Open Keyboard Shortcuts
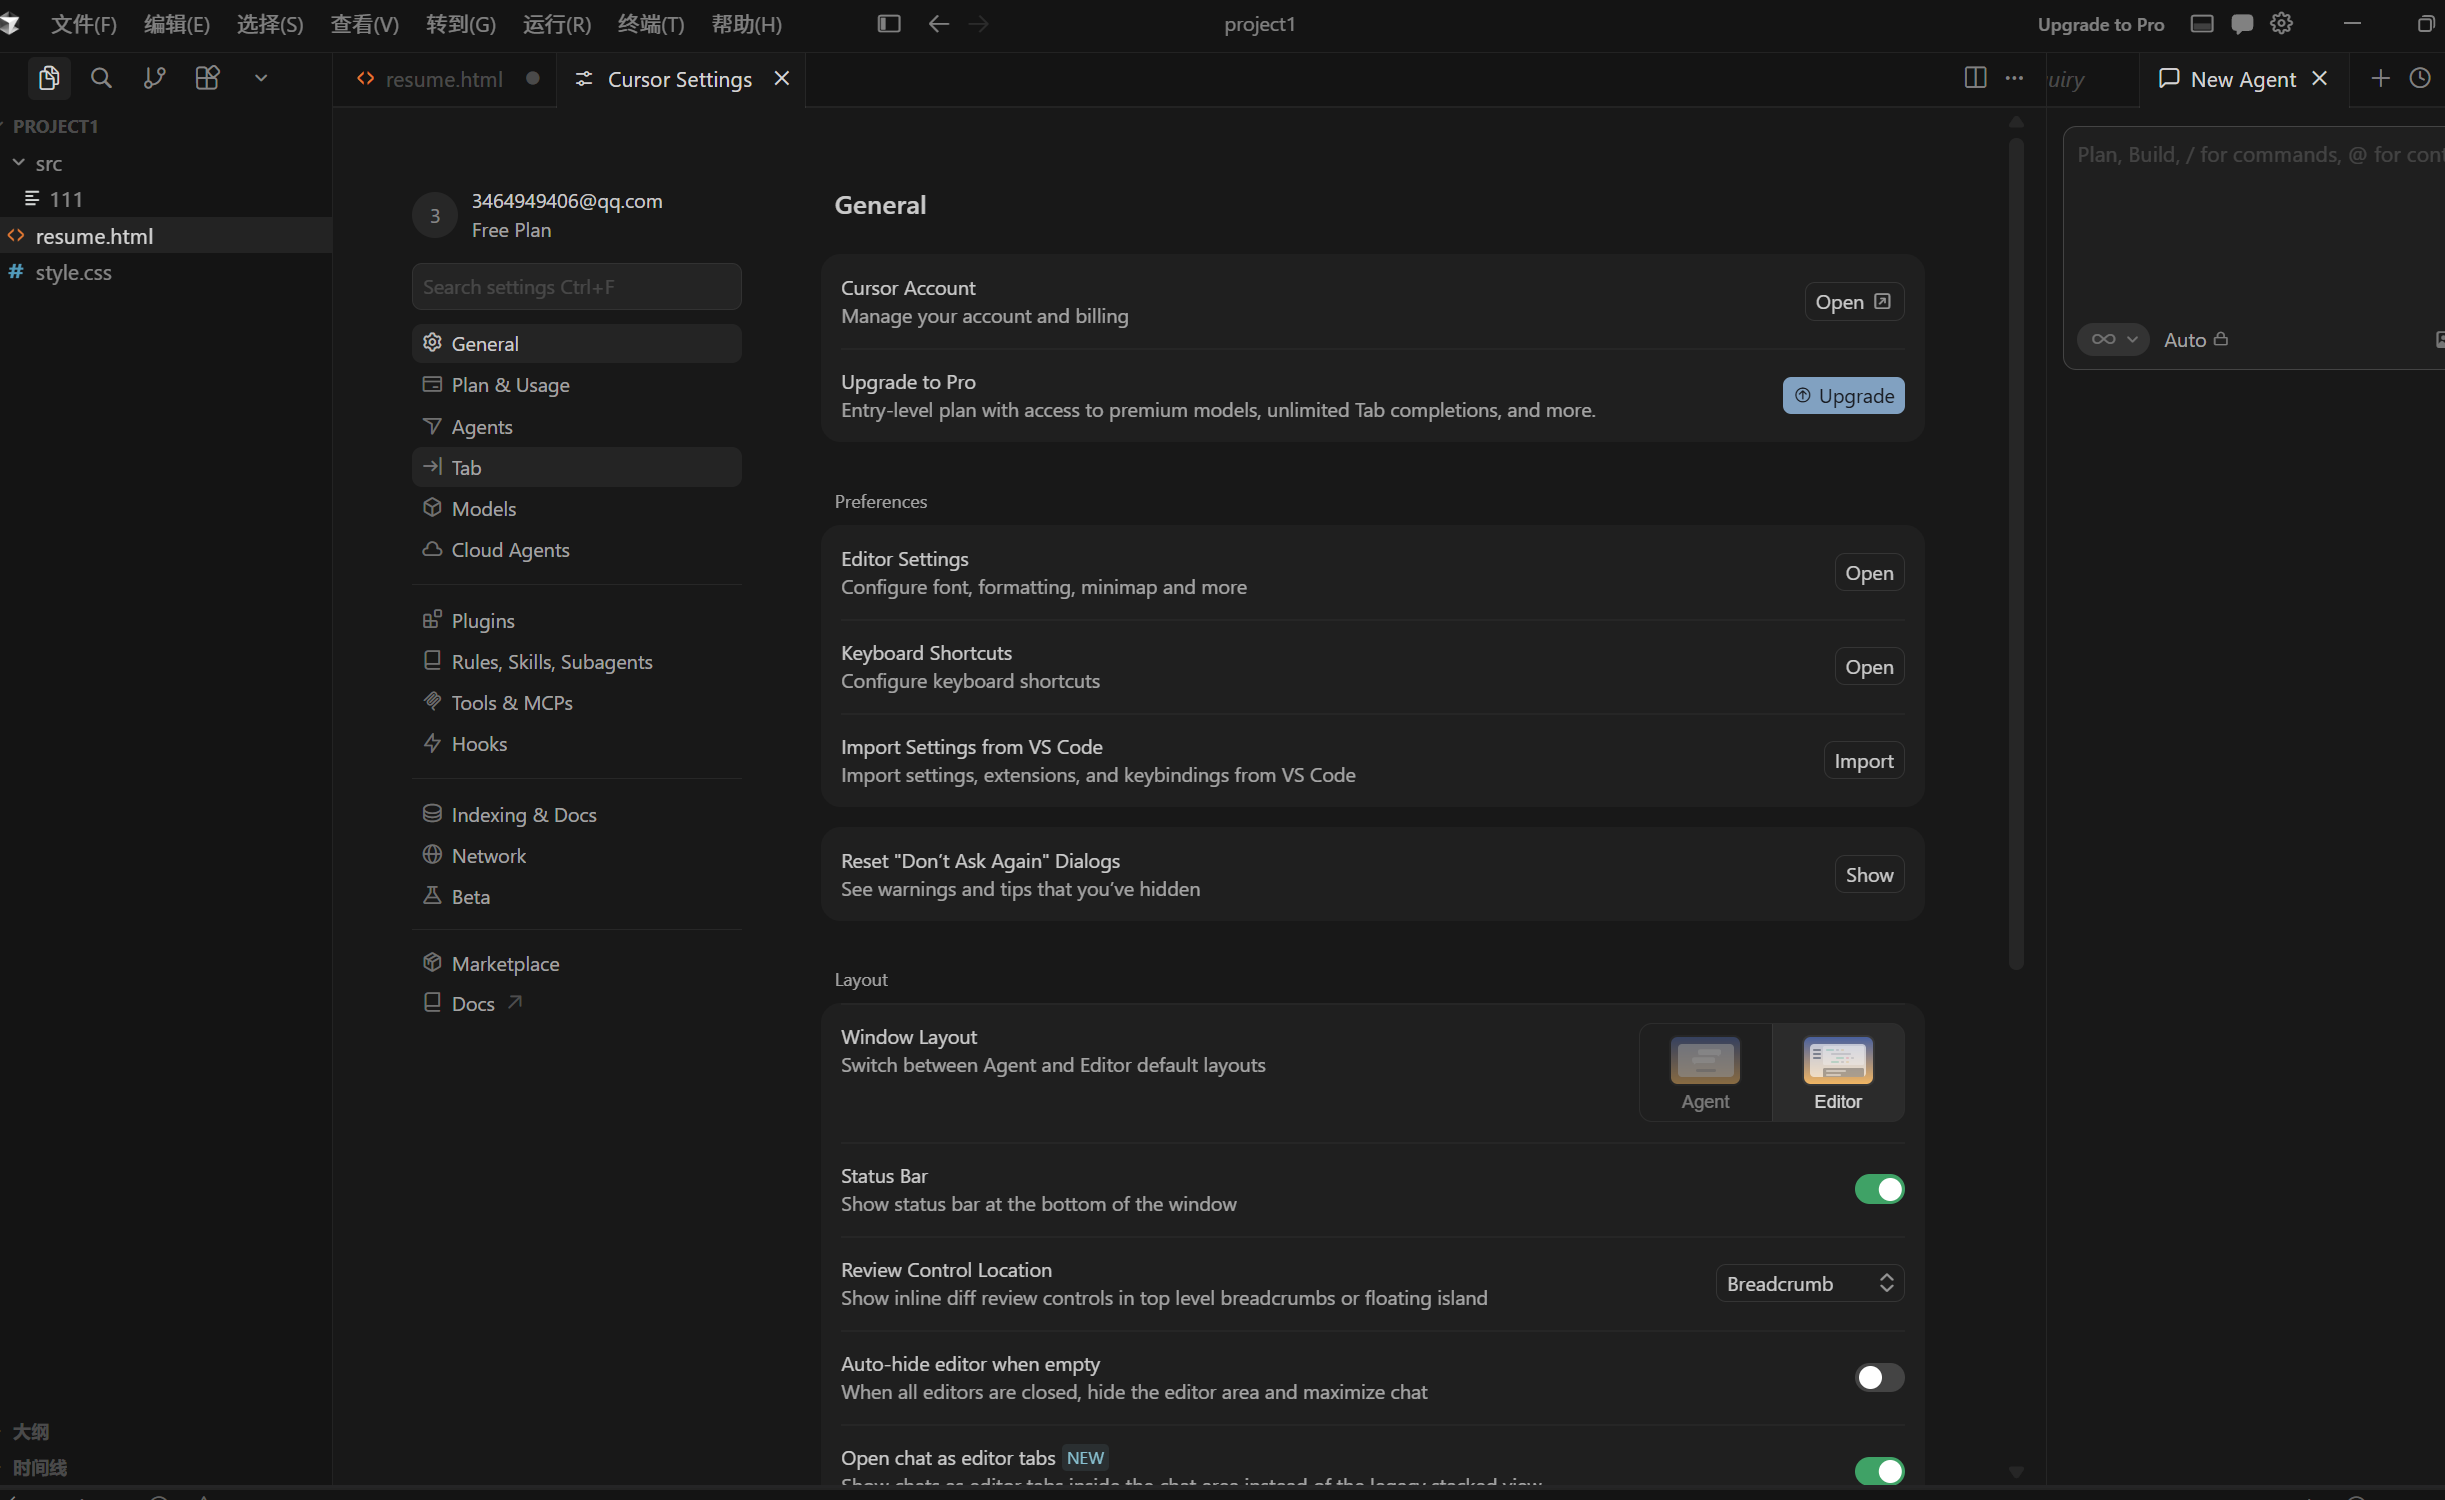This screenshot has width=2445, height=1500. [x=1869, y=666]
